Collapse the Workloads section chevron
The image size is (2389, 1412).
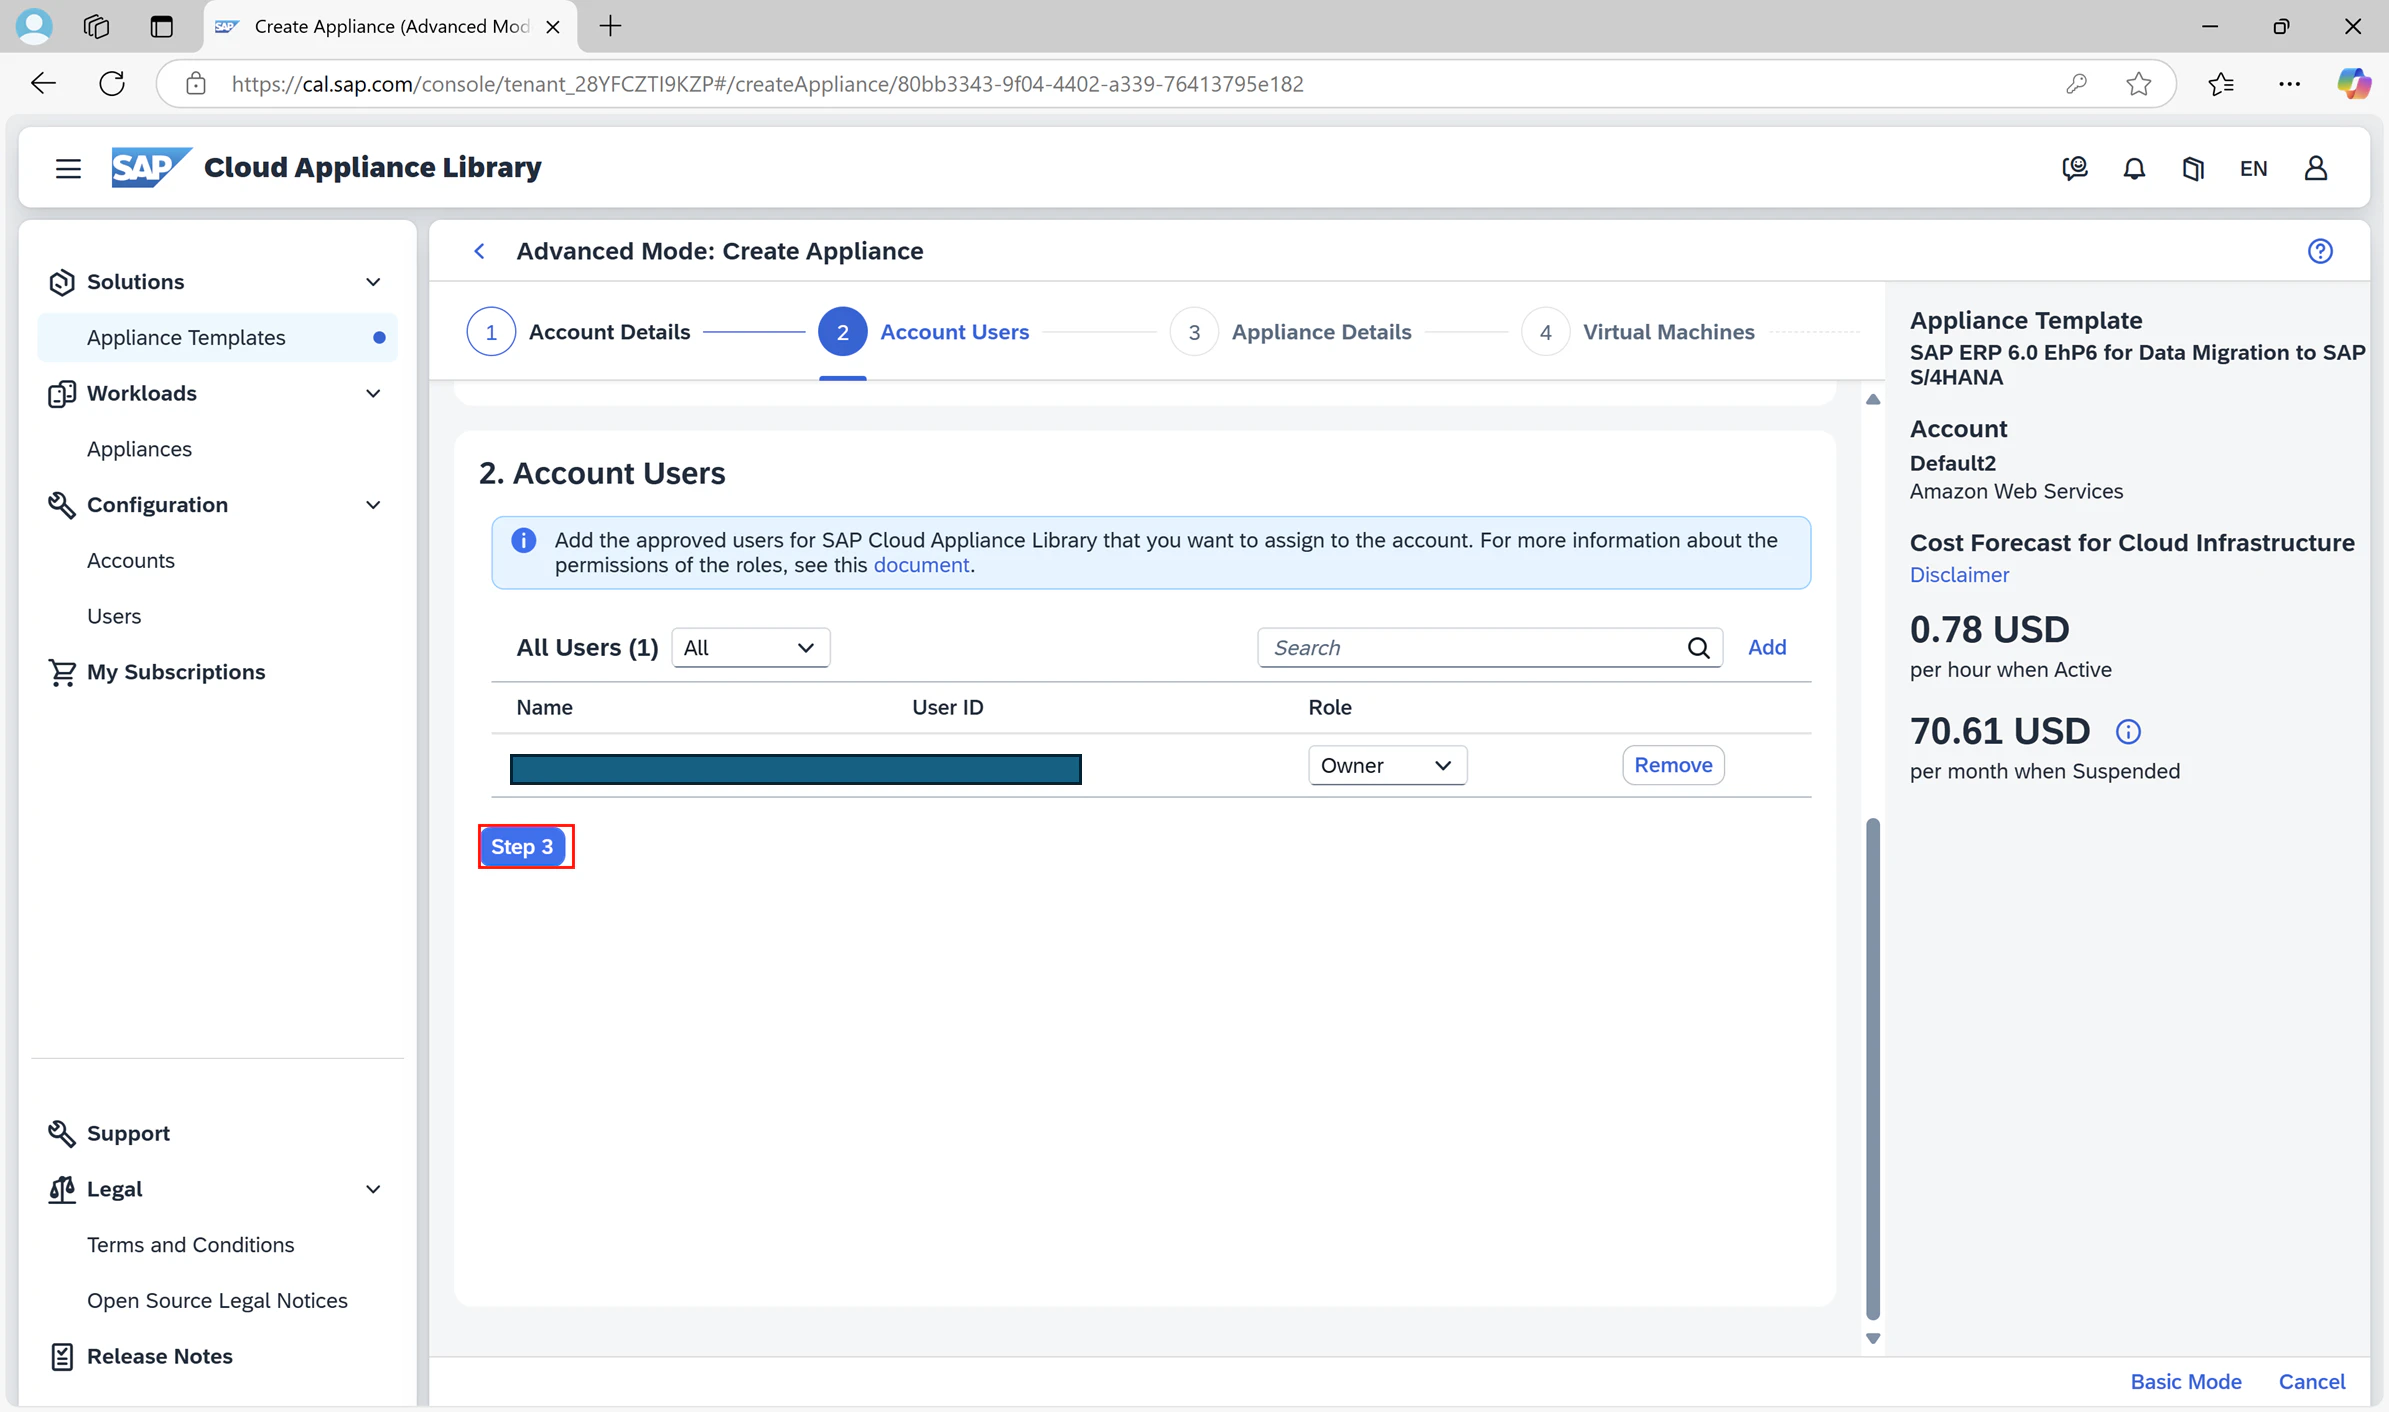pyautogui.click(x=373, y=394)
